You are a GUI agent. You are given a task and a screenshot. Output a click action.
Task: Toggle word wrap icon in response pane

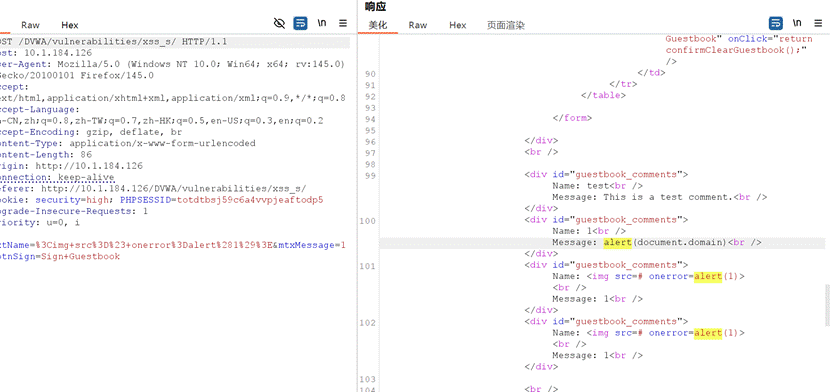tap(775, 23)
